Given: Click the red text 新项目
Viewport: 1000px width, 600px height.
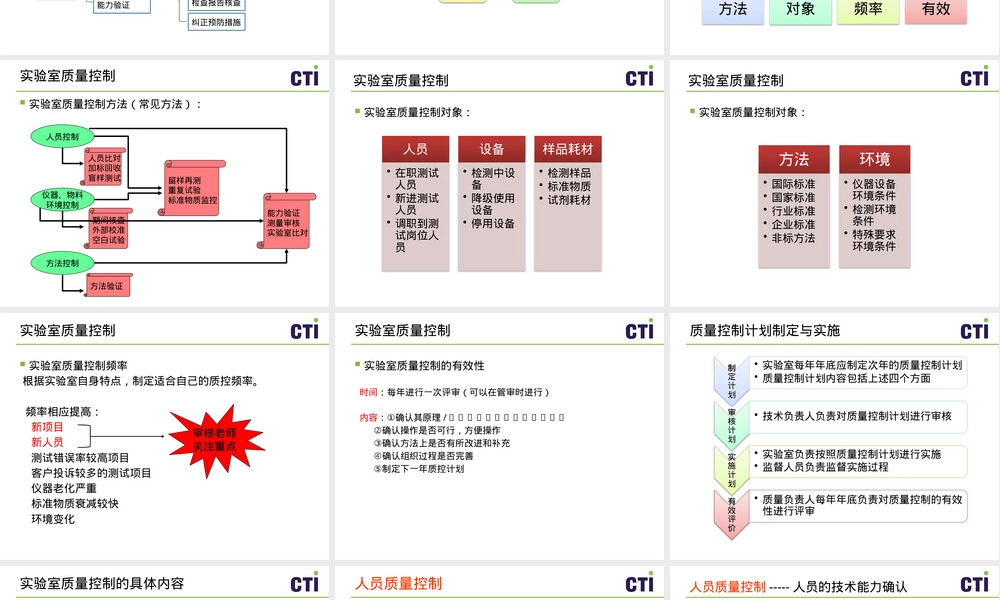Looking at the screenshot, I should point(47,427).
